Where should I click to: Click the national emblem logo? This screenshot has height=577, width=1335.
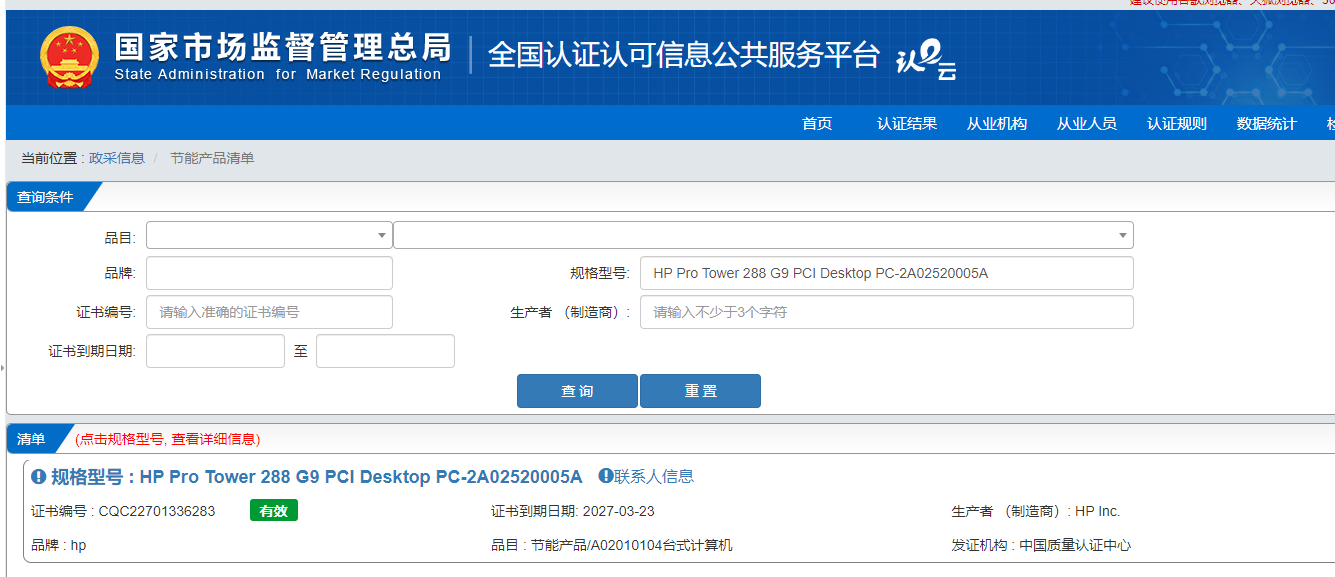pyautogui.click(x=69, y=56)
